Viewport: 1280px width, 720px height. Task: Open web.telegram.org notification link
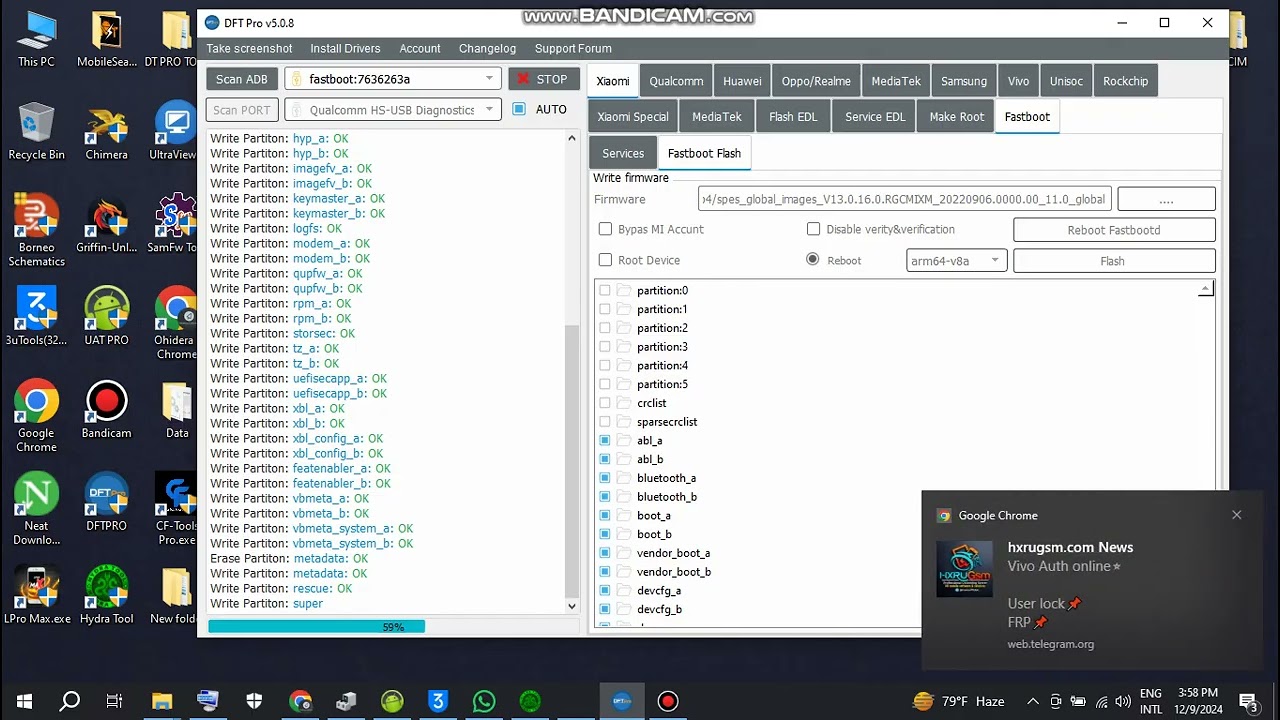pyautogui.click(x=1050, y=644)
